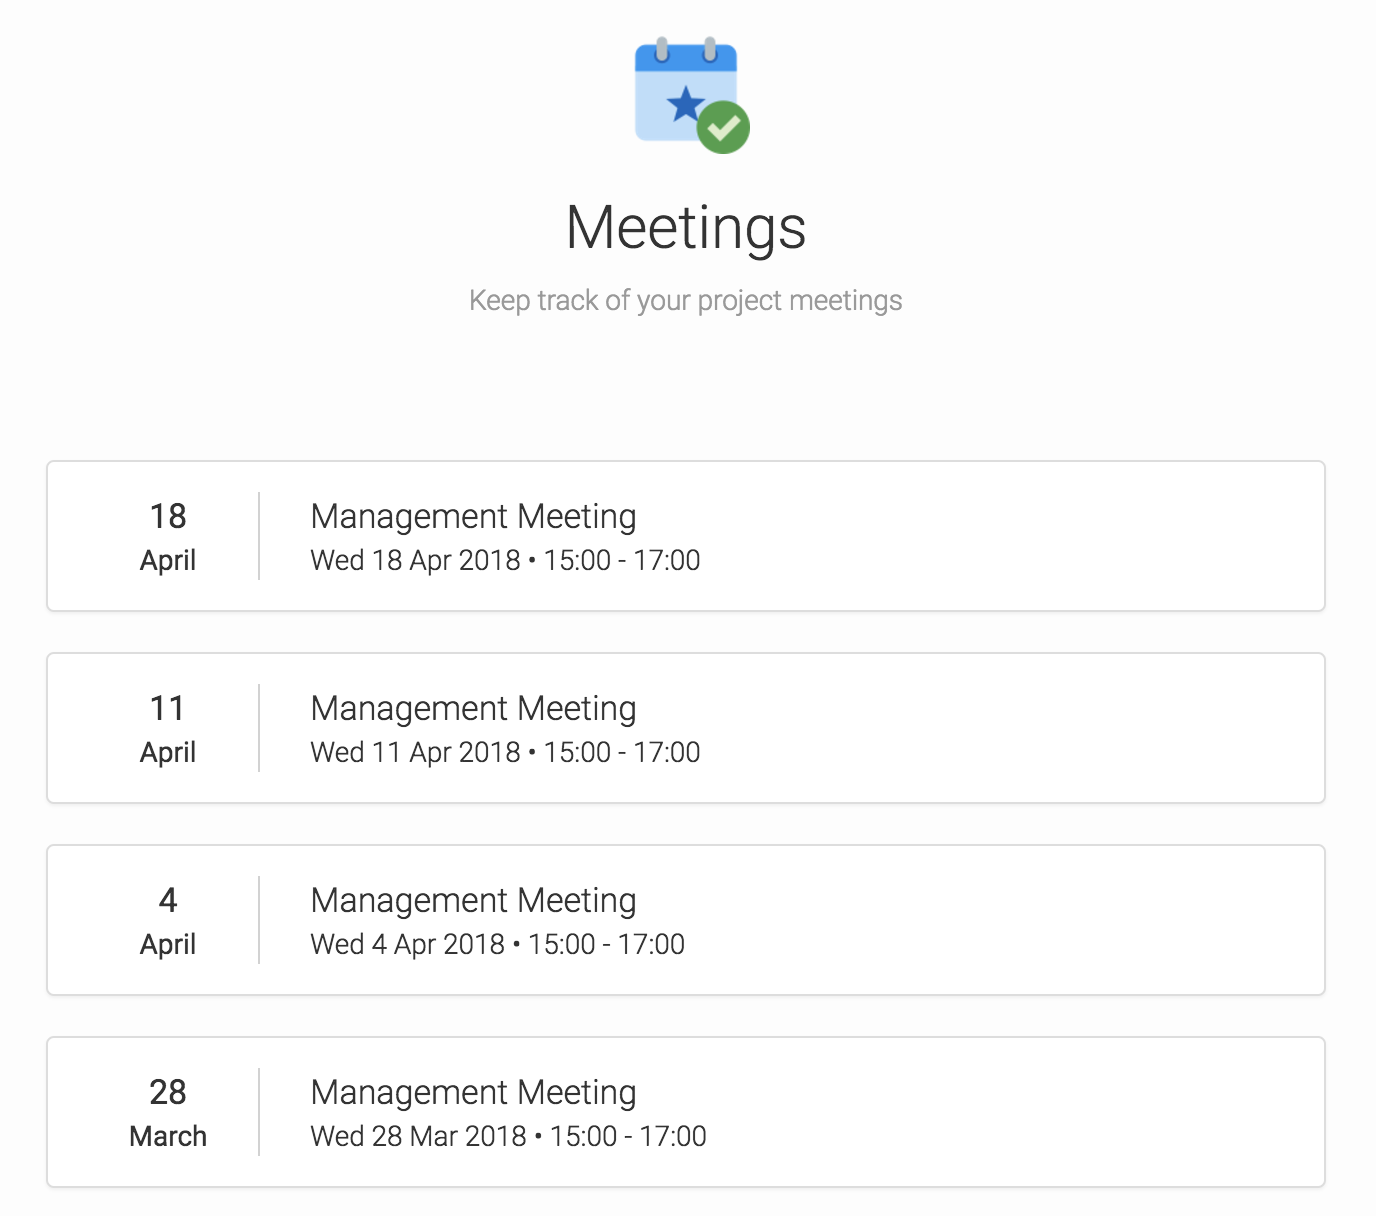Select the 'Wed 28 Mar 2018' time line
The width and height of the screenshot is (1376, 1216).
508,1136
